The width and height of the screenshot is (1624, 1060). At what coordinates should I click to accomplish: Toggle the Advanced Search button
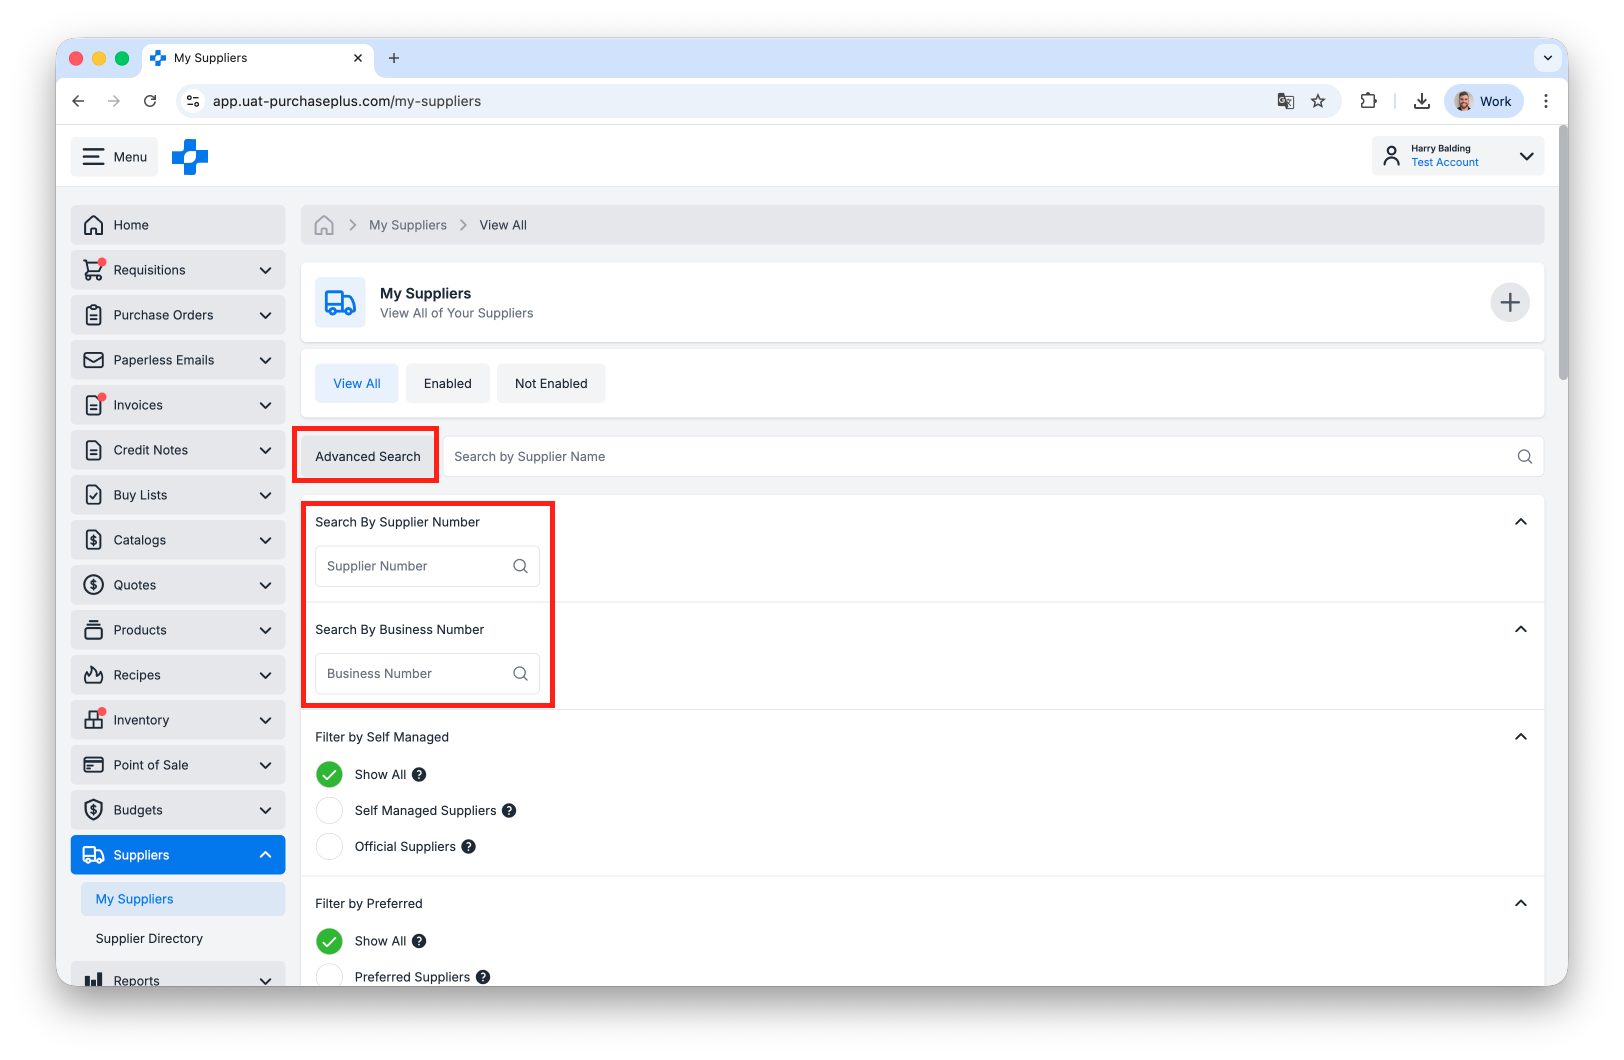click(368, 457)
